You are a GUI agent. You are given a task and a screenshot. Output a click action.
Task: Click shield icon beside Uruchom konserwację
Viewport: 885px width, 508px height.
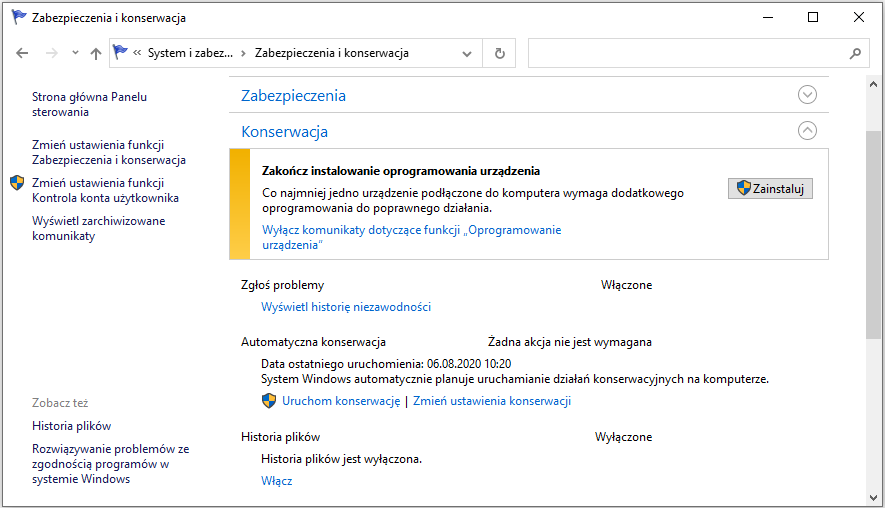coord(269,401)
